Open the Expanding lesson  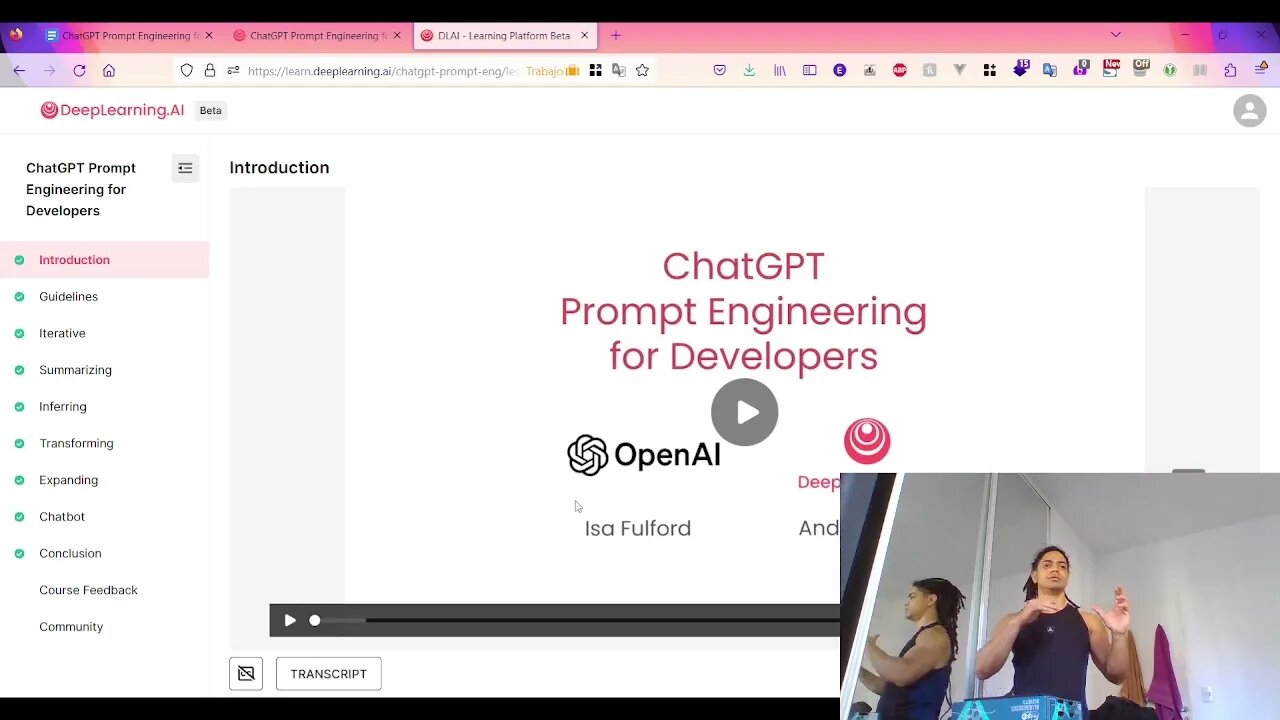(104, 480)
